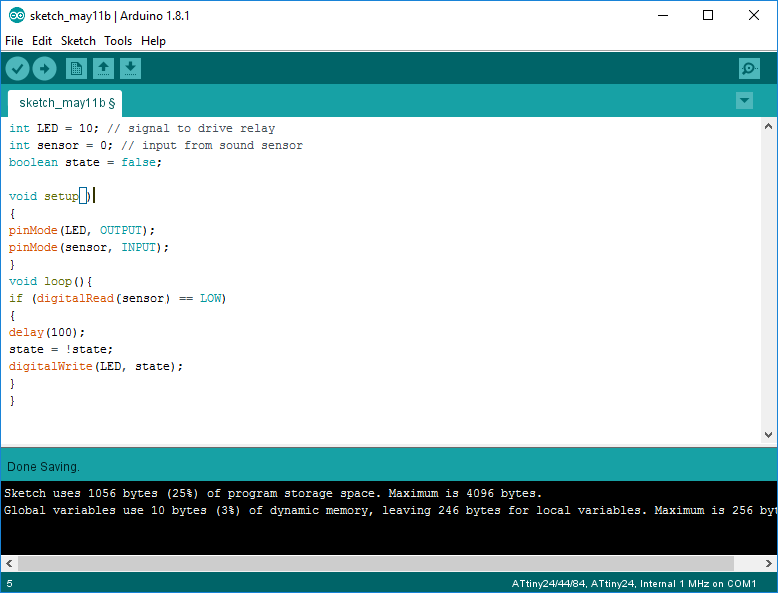The width and height of the screenshot is (778, 593).
Task: Open the Edit menu
Action: click(42, 41)
